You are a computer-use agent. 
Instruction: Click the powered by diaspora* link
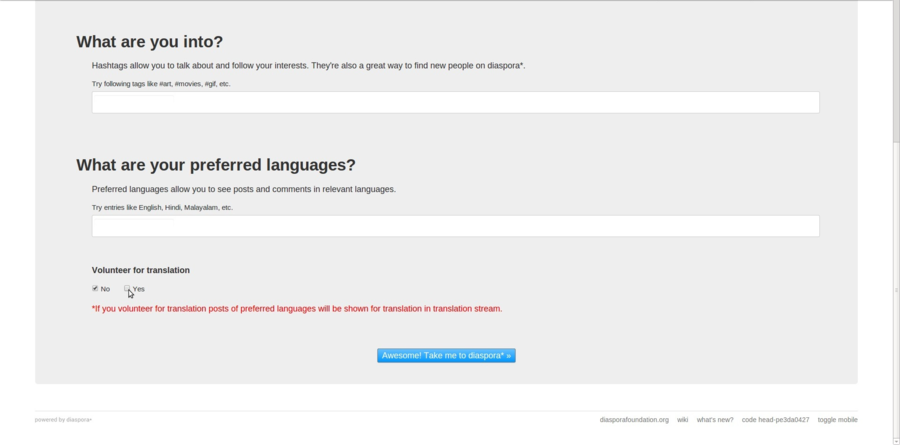[63, 420]
